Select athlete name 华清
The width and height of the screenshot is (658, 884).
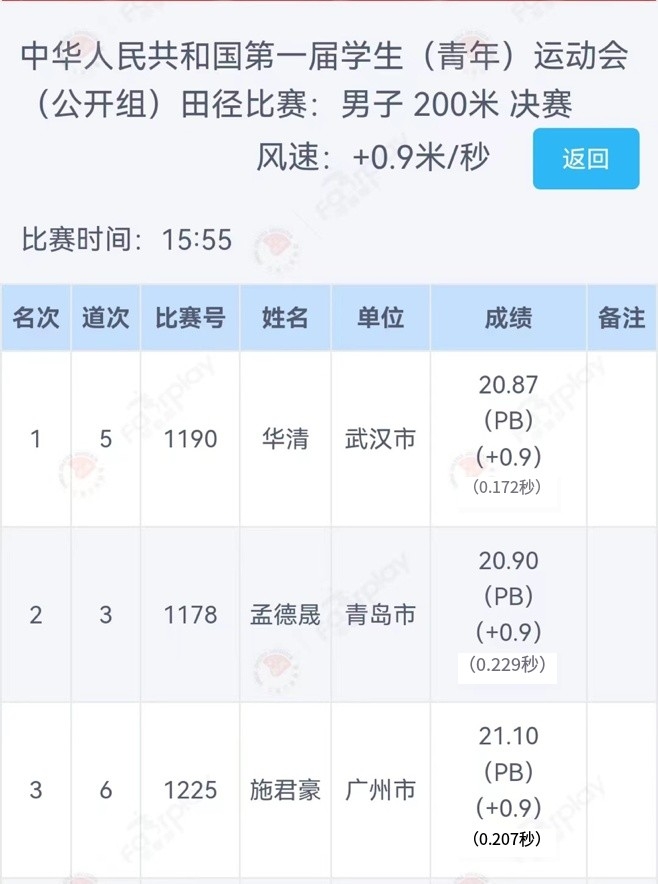pos(285,439)
